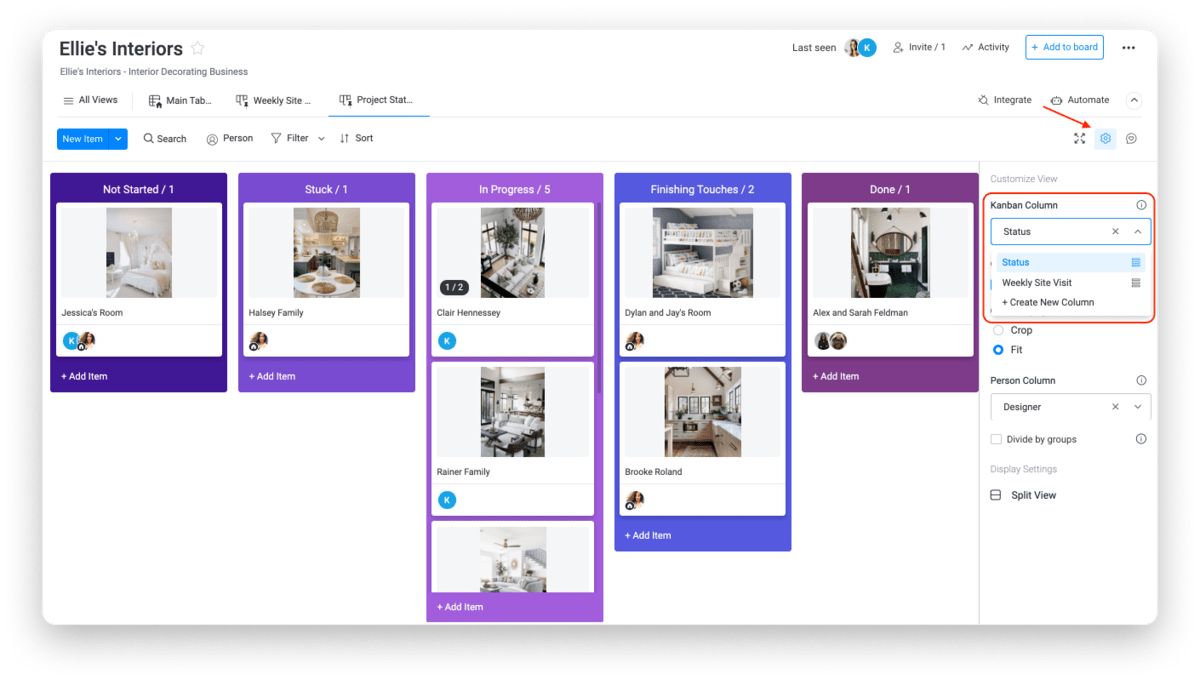The image size is (1200, 680).
Task: Select the Crop radio option
Action: [998, 330]
